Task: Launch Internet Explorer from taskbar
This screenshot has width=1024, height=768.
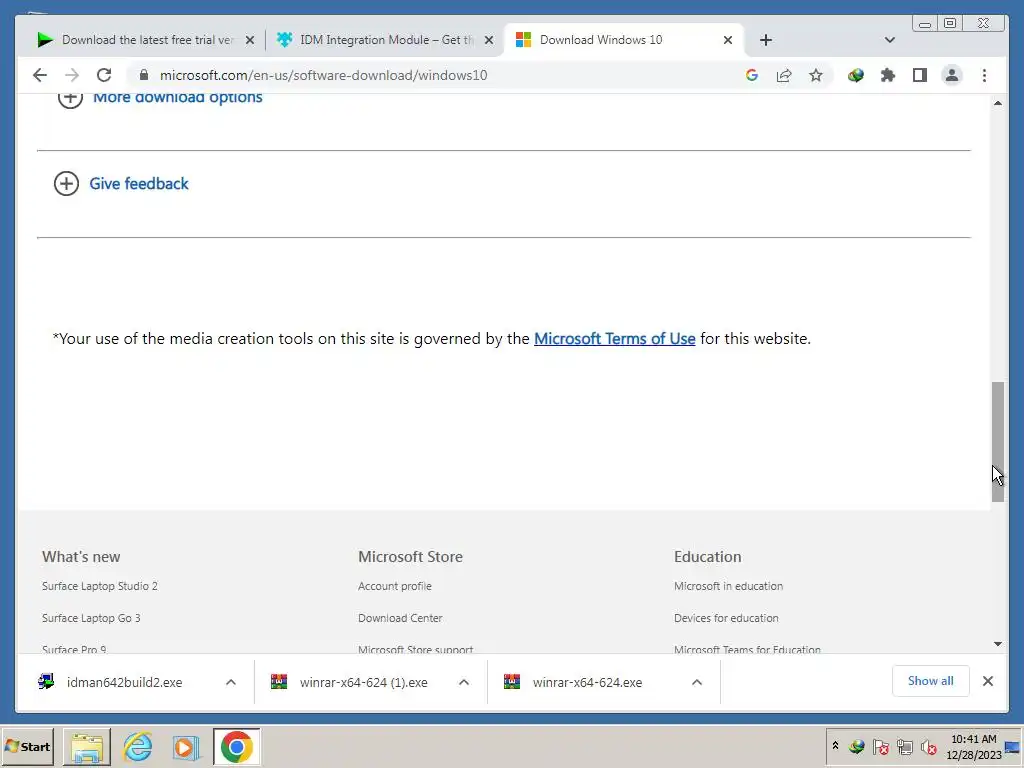Action: [x=138, y=746]
